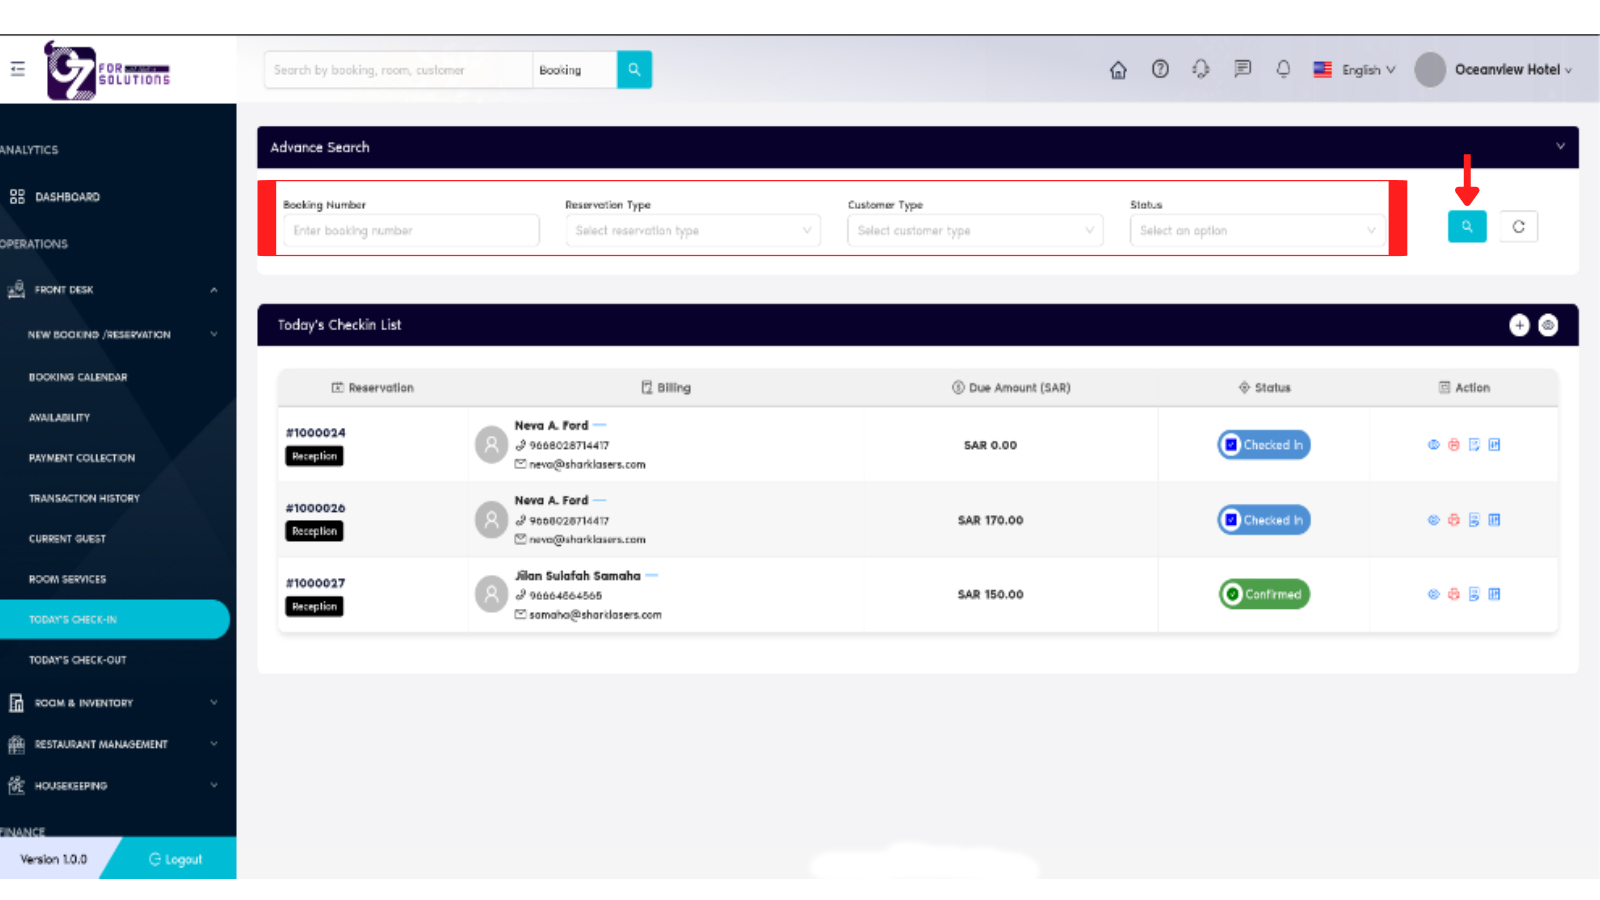Click the home icon in top bar
The width and height of the screenshot is (1600, 900).
tap(1118, 70)
